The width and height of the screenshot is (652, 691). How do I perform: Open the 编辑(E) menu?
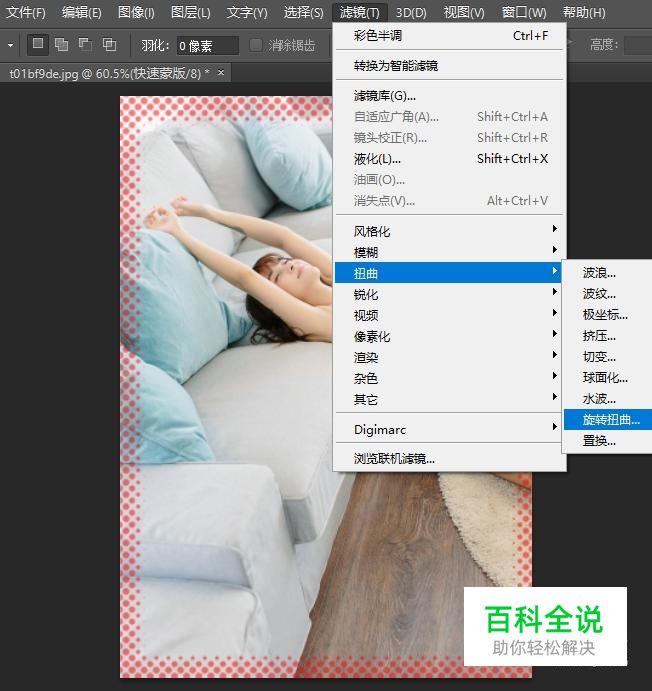[x=82, y=12]
